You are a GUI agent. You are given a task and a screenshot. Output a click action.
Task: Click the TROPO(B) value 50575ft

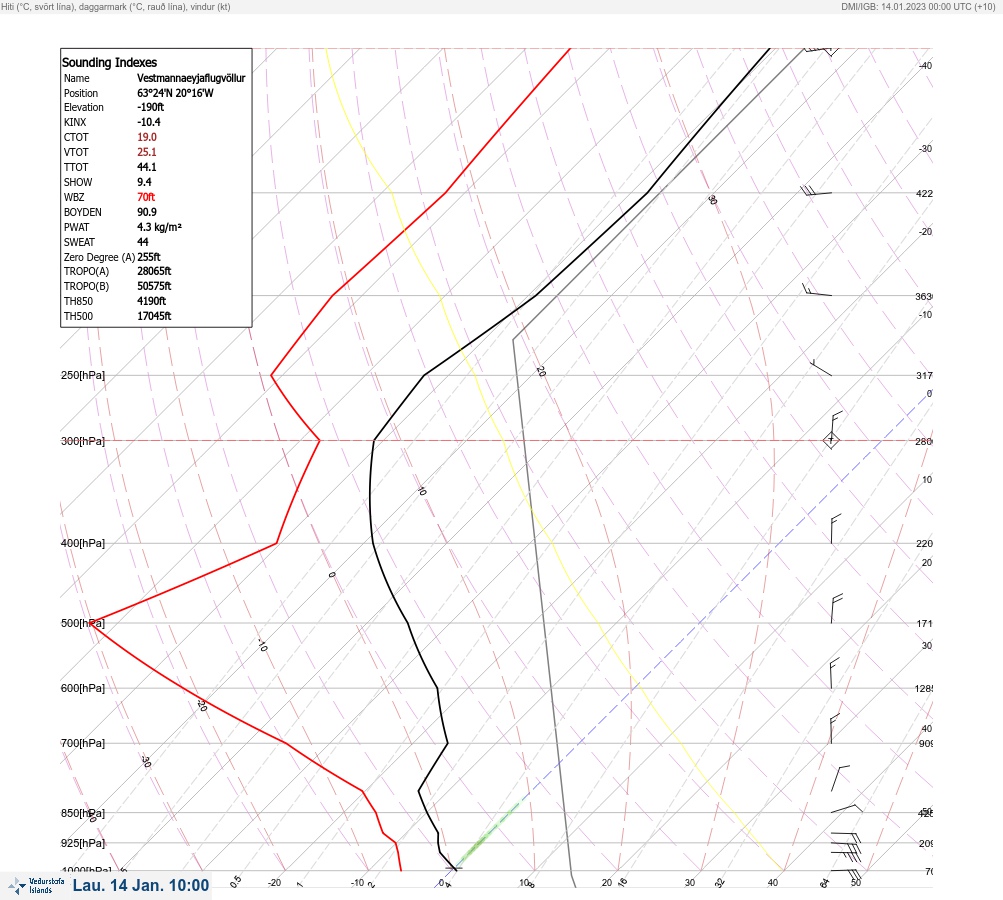[154, 286]
